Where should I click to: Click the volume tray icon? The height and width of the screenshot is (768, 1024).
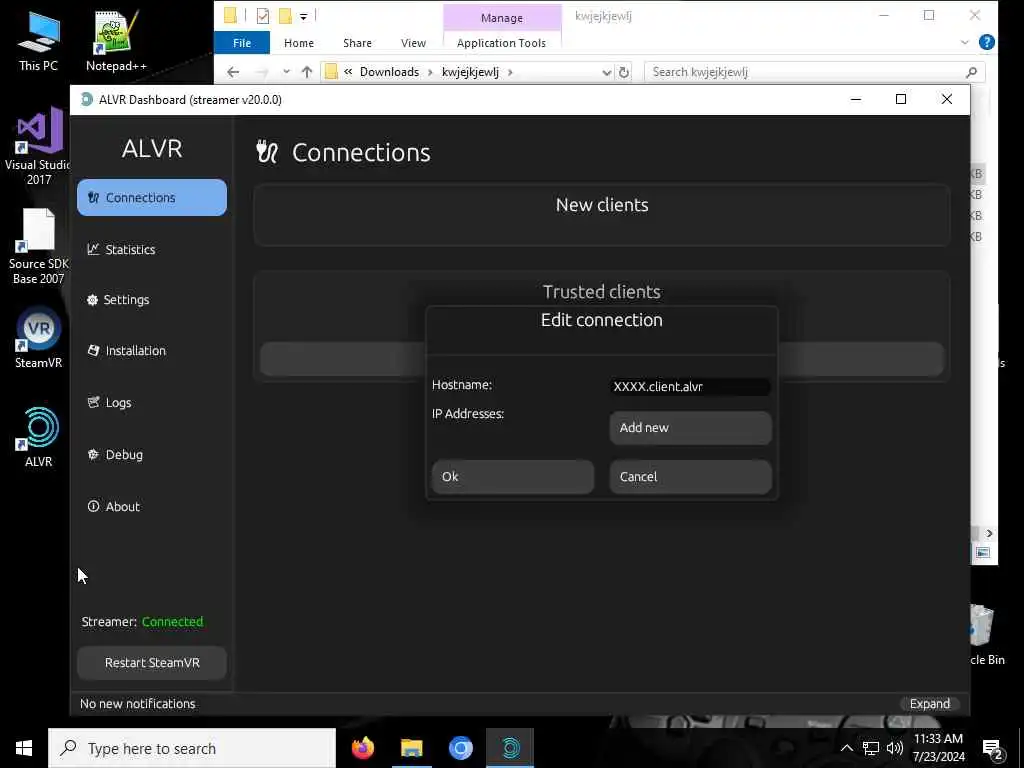tap(895, 748)
